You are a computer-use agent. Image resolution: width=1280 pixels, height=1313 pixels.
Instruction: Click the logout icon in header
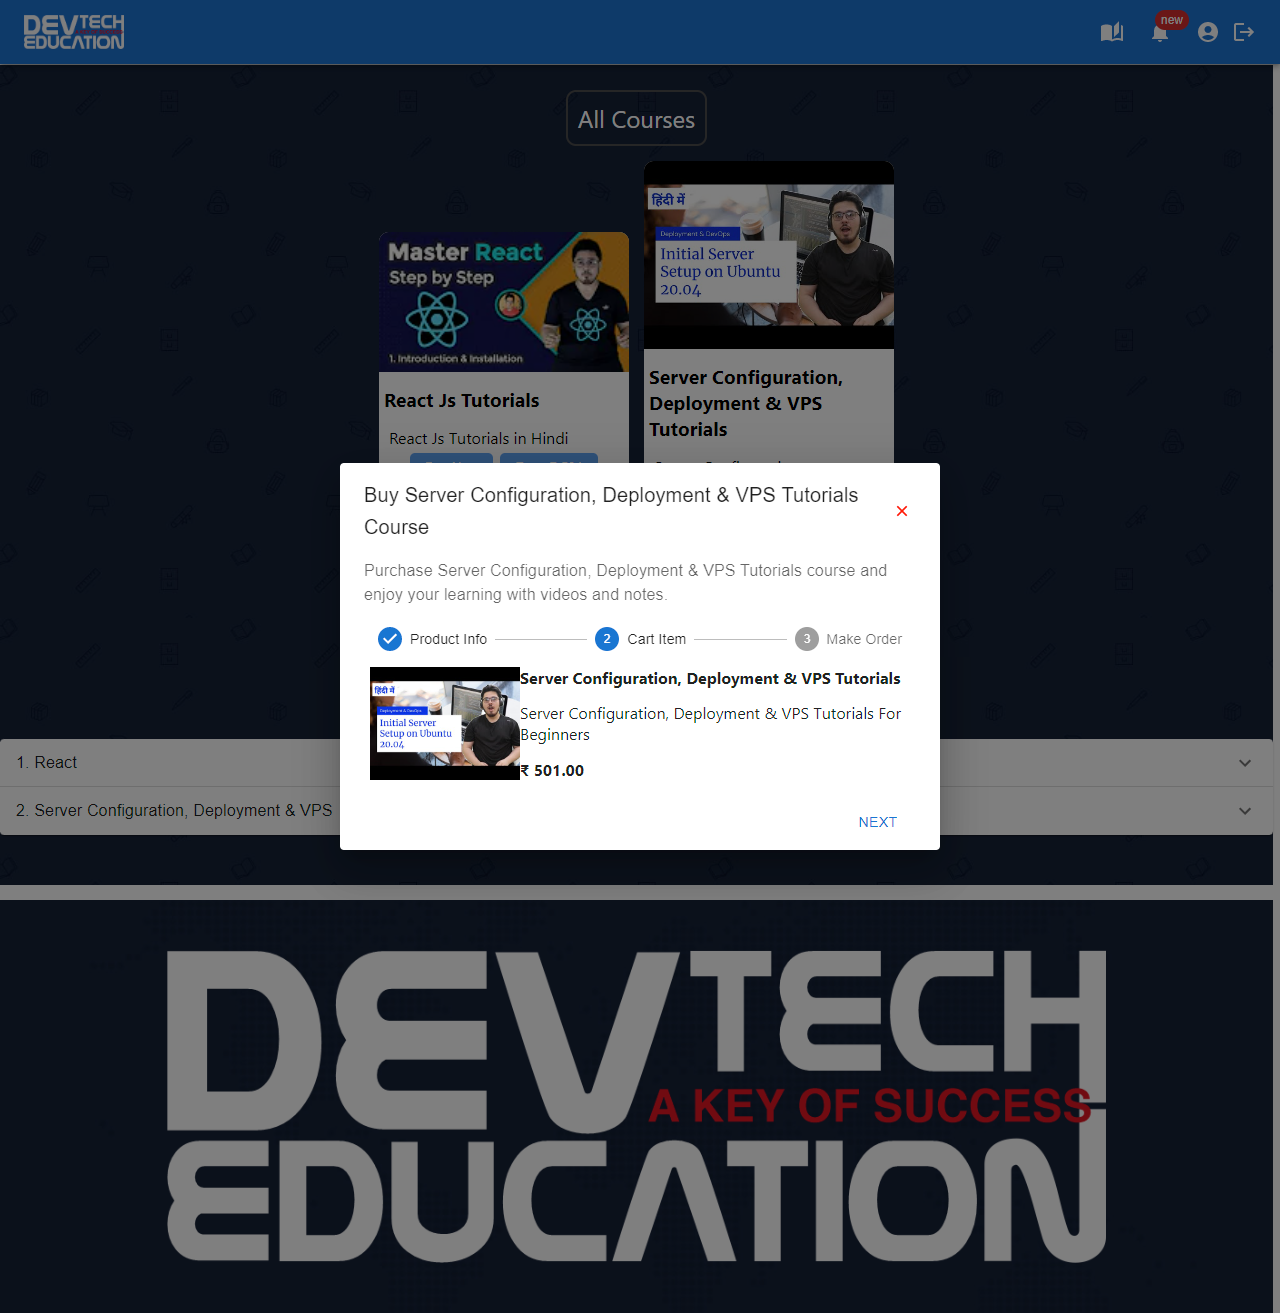[x=1244, y=32]
